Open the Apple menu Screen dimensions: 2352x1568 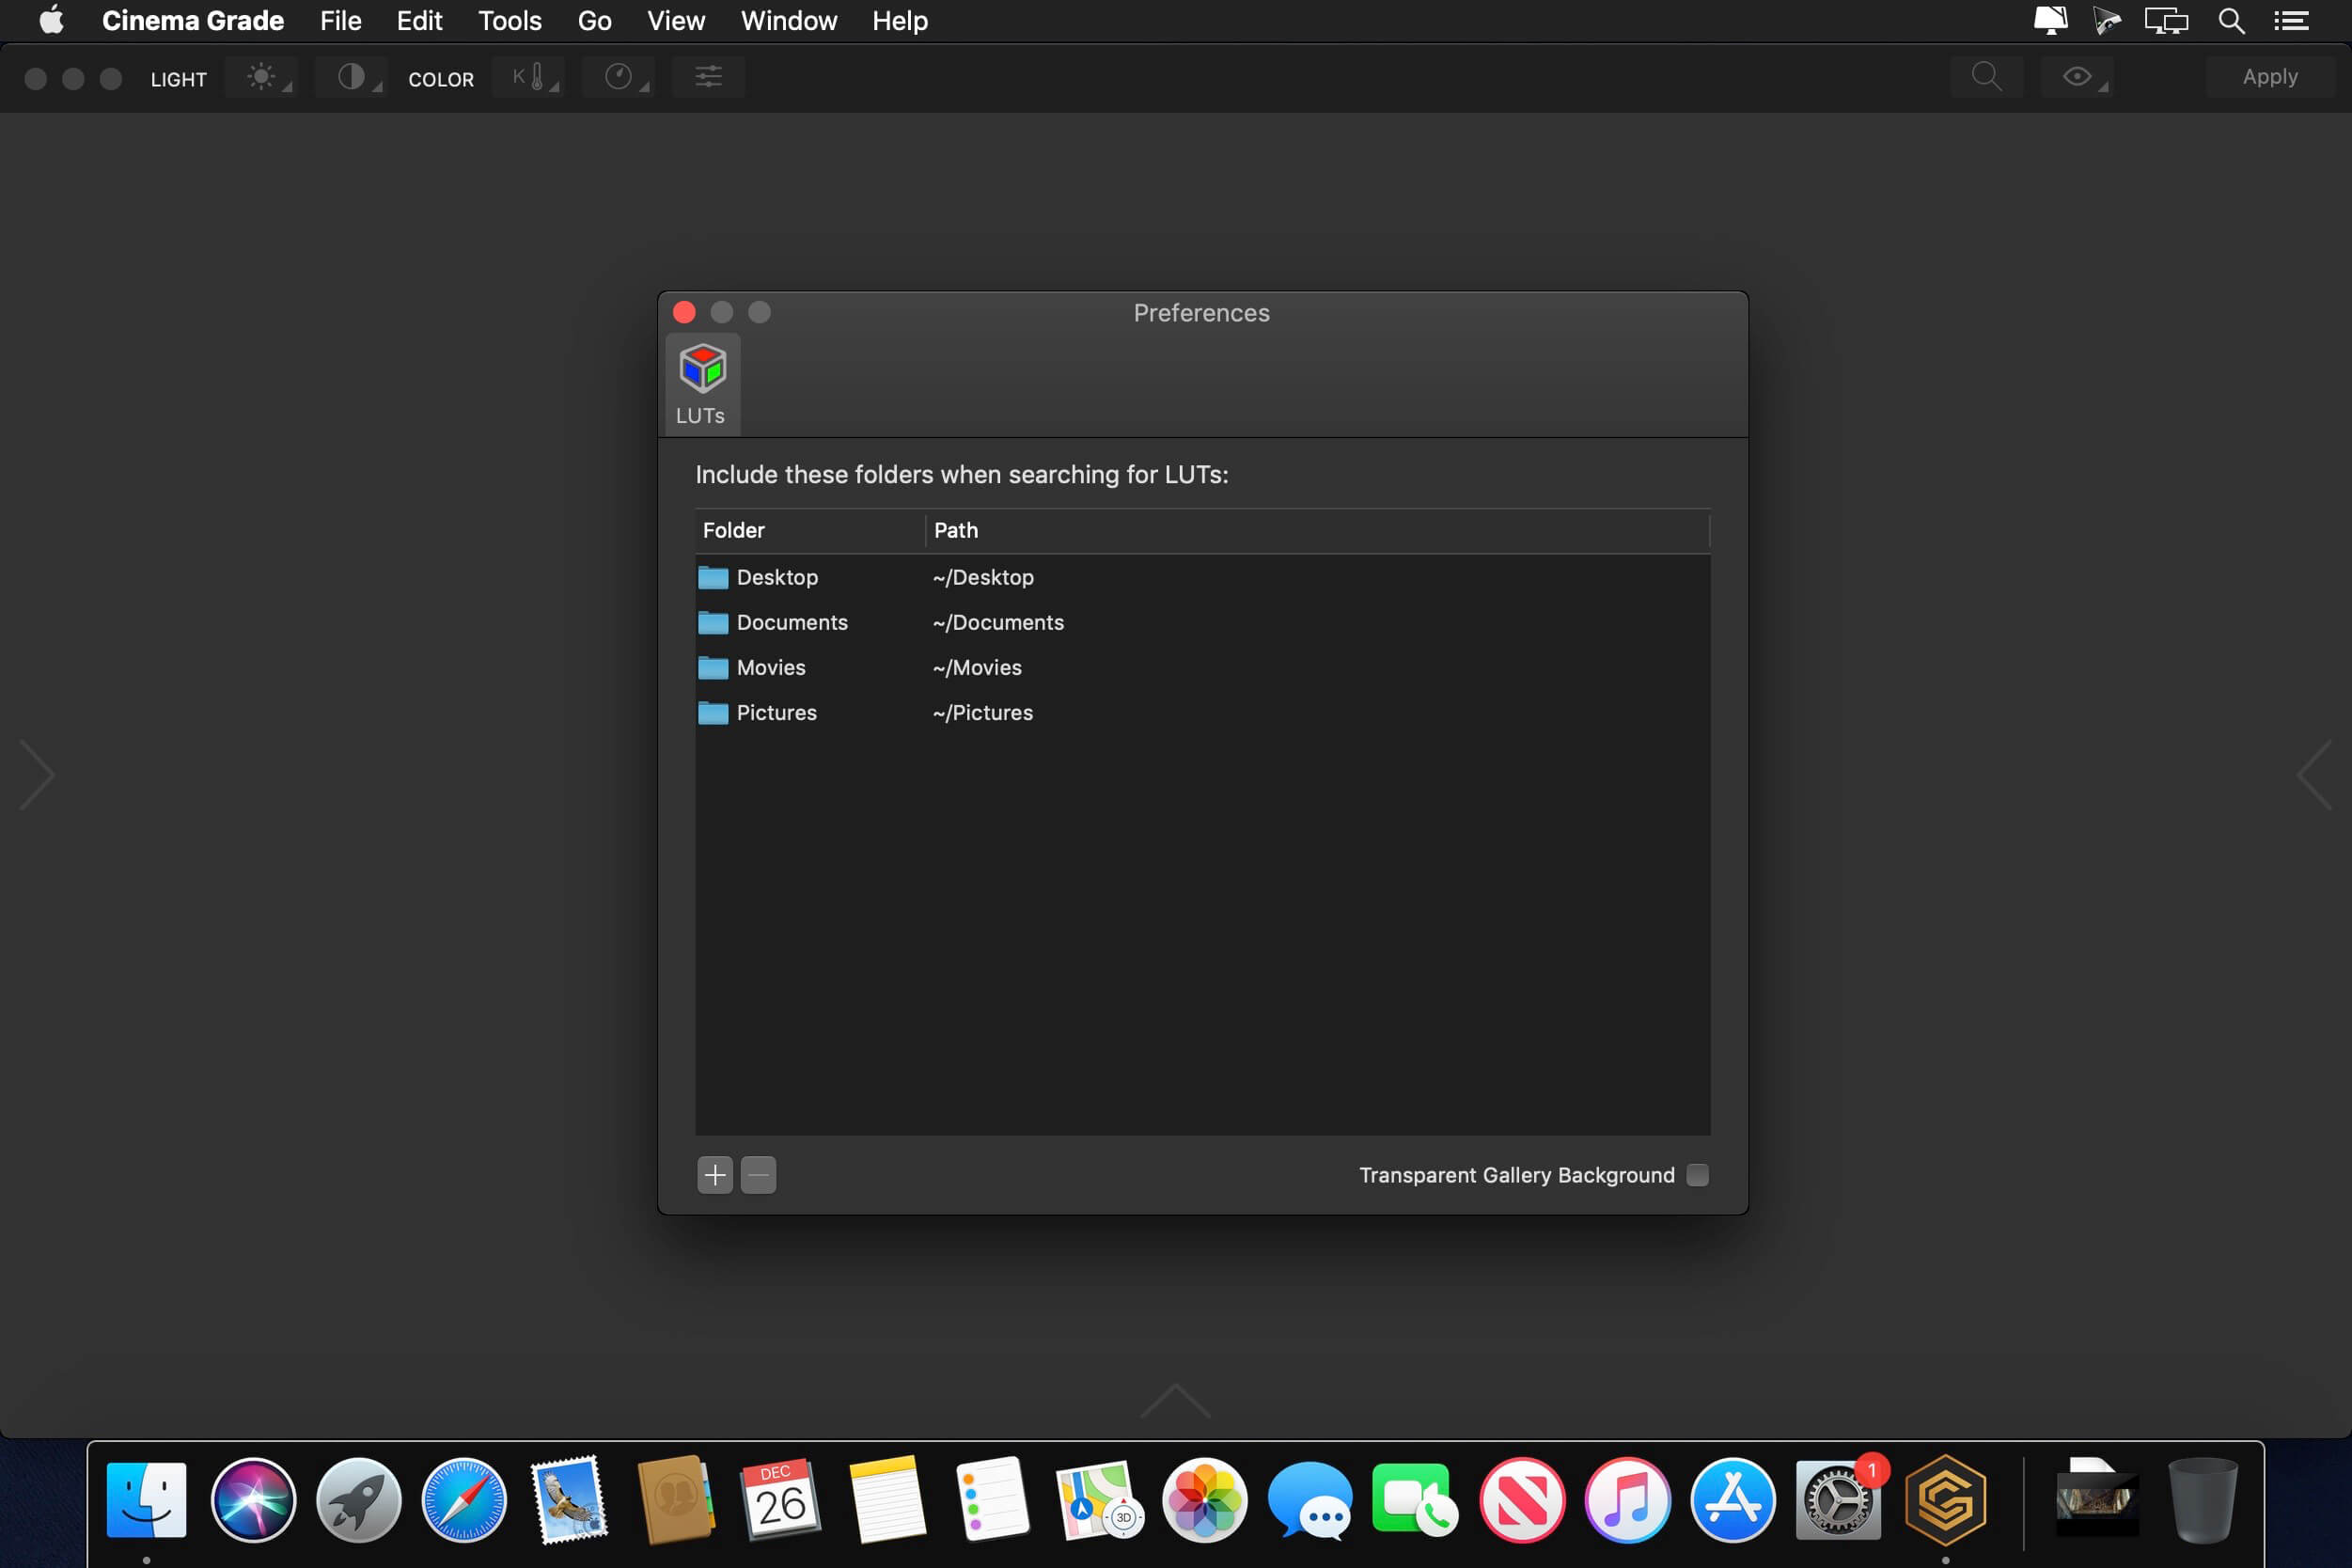click(51, 21)
